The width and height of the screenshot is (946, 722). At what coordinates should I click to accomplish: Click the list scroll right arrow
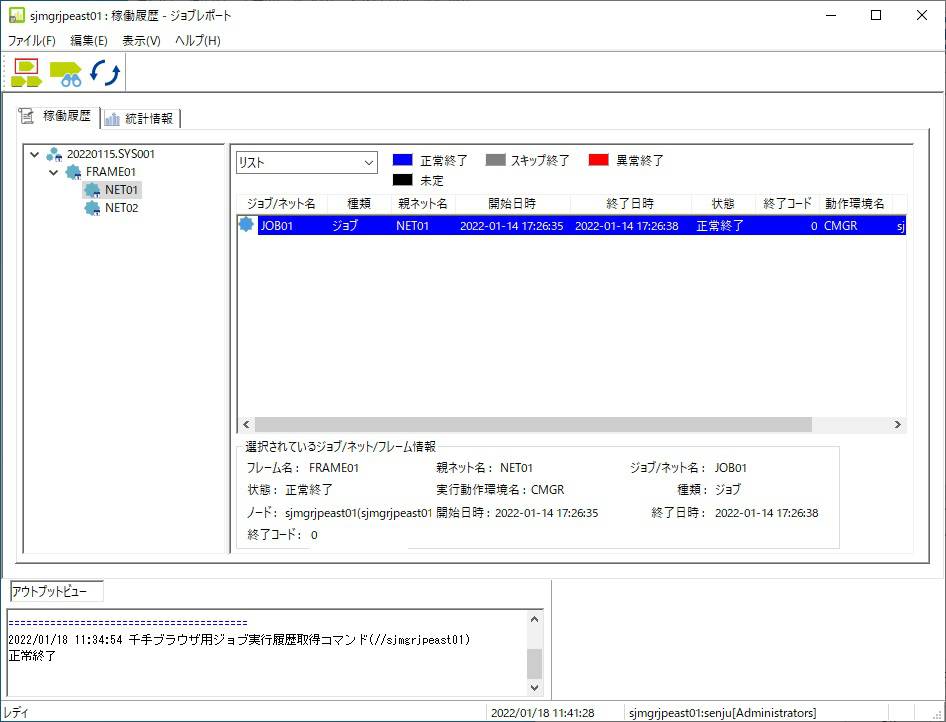[898, 425]
